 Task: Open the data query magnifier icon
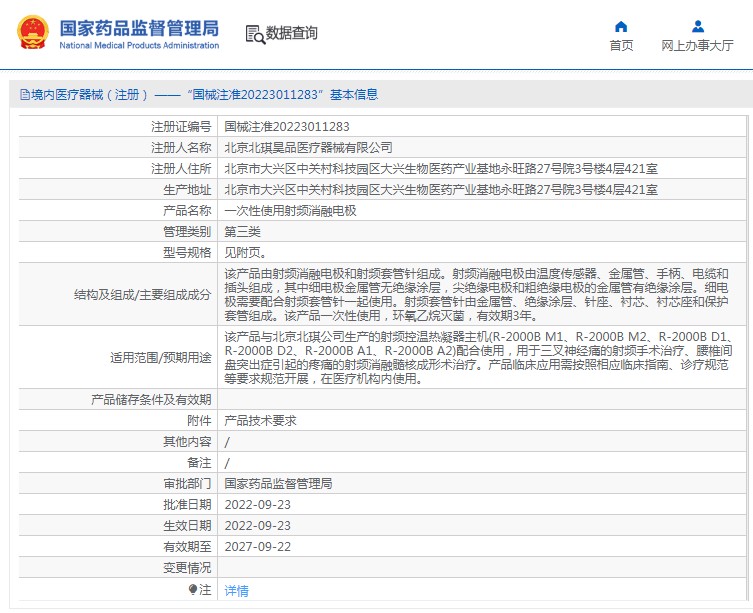pyautogui.click(x=255, y=34)
